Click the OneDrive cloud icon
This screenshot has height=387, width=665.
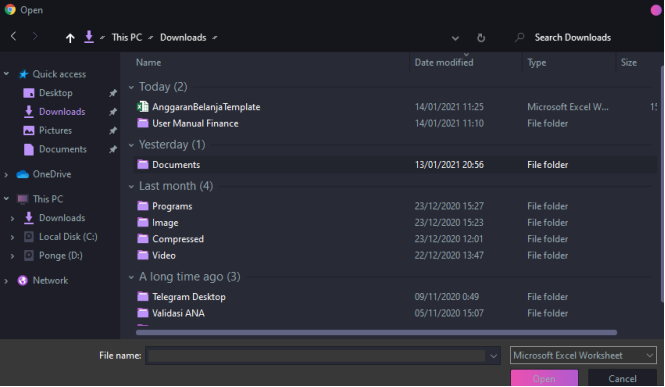click(22, 174)
